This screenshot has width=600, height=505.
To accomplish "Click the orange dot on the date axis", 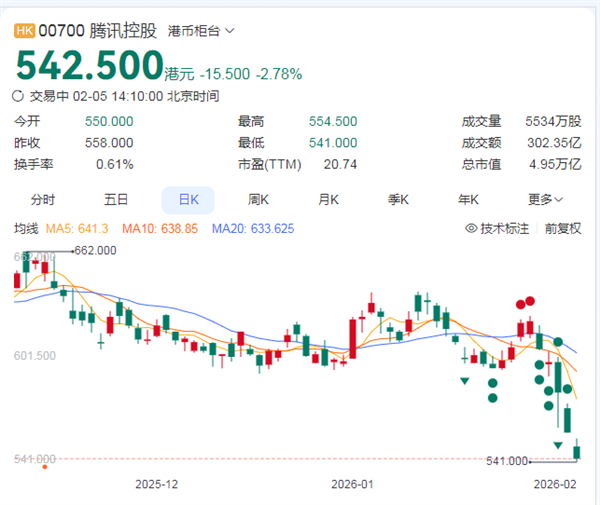I will 44,466.
